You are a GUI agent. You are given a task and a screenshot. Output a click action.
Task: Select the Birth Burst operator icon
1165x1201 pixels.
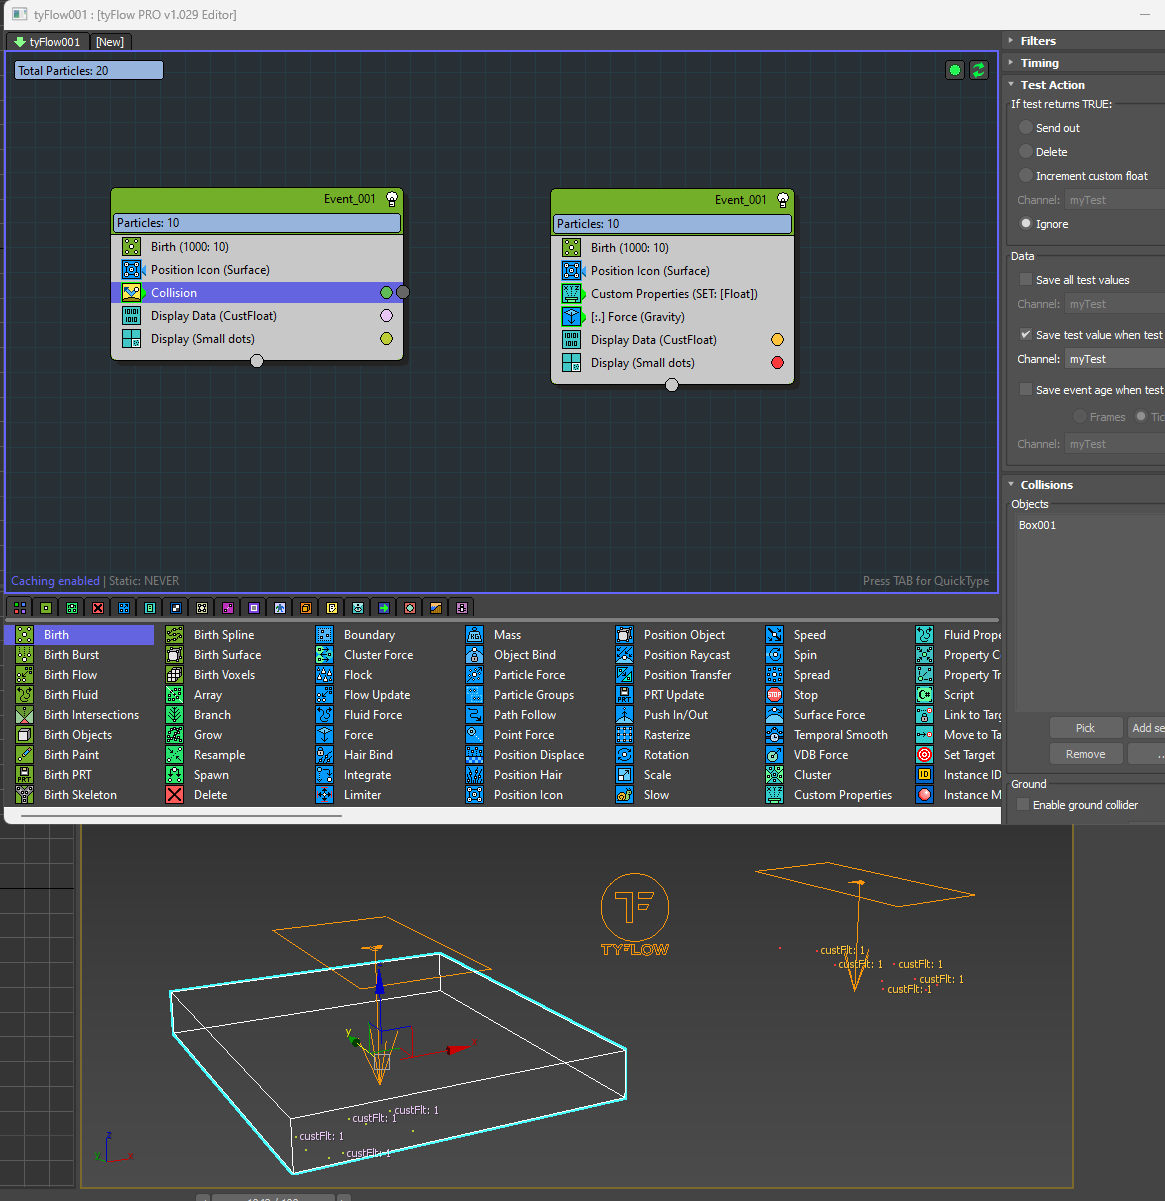(x=25, y=655)
